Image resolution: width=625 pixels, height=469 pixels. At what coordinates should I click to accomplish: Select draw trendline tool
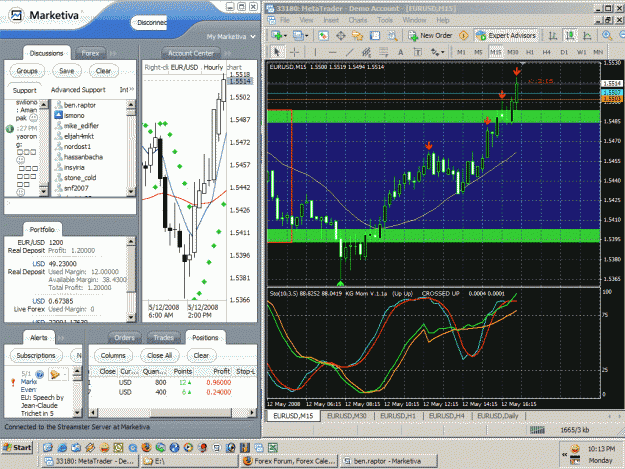pos(350,52)
